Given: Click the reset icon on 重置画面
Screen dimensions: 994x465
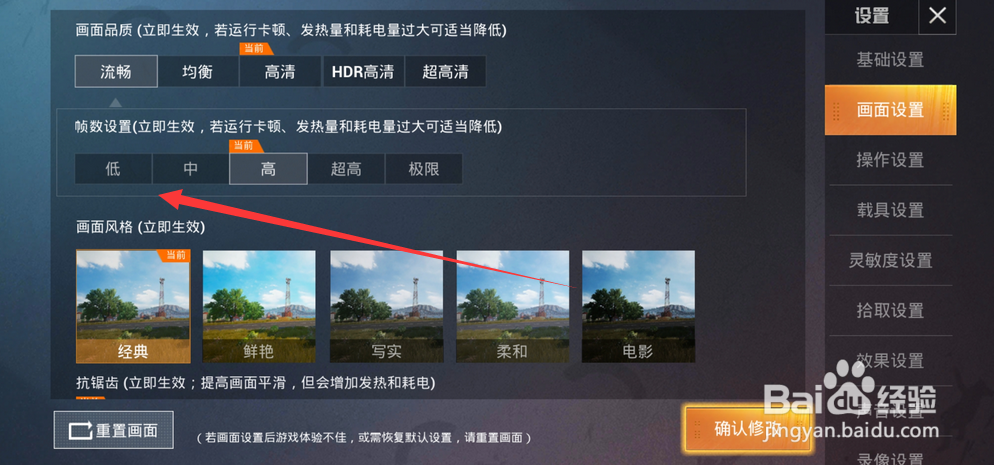Looking at the screenshot, I should click(81, 431).
